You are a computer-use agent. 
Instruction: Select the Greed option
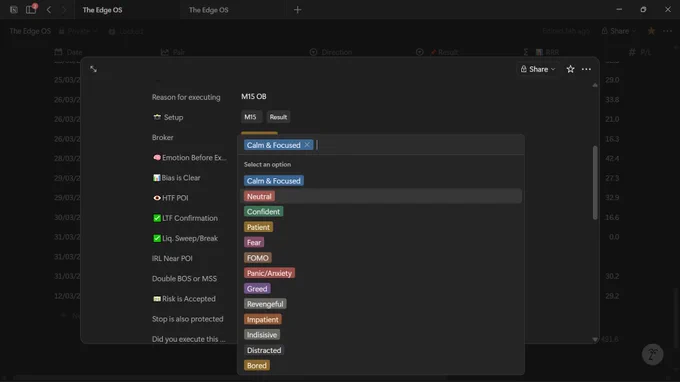(257, 289)
